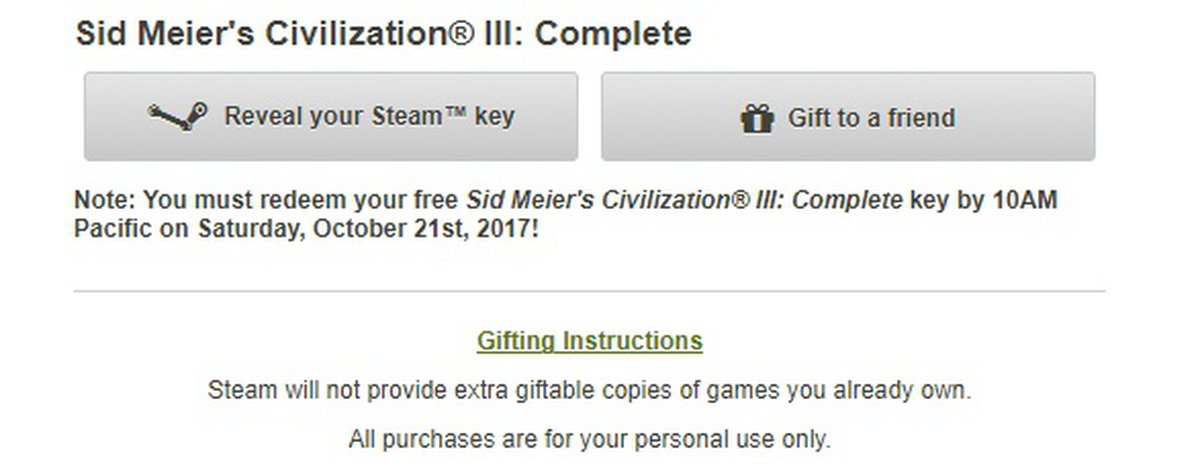Click the Sid Meier's Civilization III: Complete heading
Image resolution: width=1200 pixels, height=466 pixels.
click(383, 34)
